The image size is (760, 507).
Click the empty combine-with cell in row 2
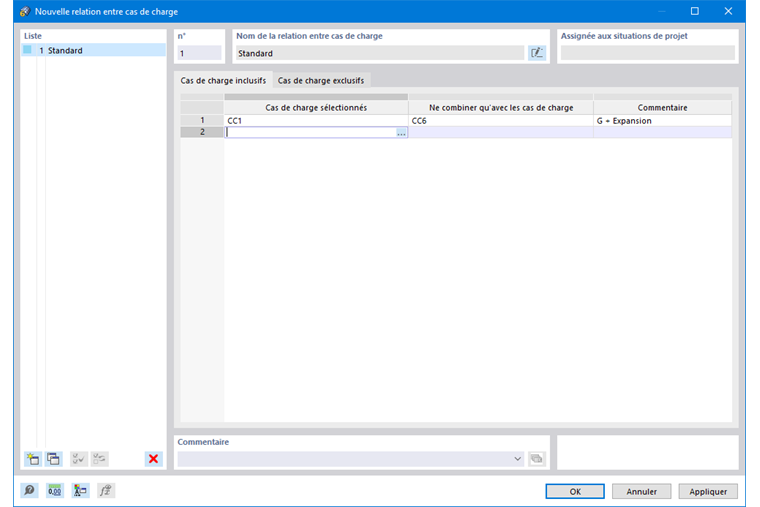point(501,132)
